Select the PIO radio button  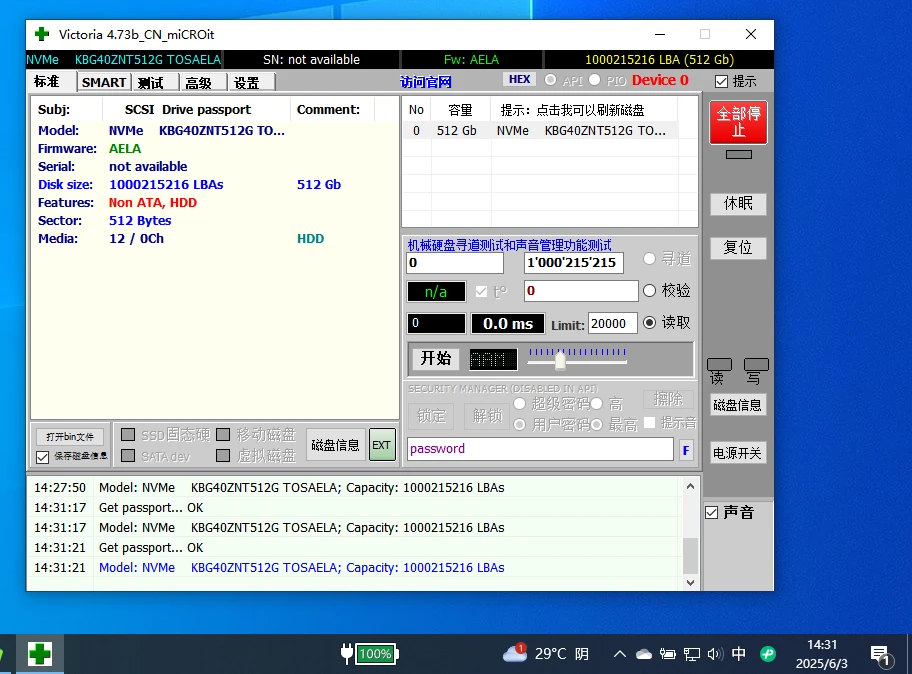tap(594, 80)
